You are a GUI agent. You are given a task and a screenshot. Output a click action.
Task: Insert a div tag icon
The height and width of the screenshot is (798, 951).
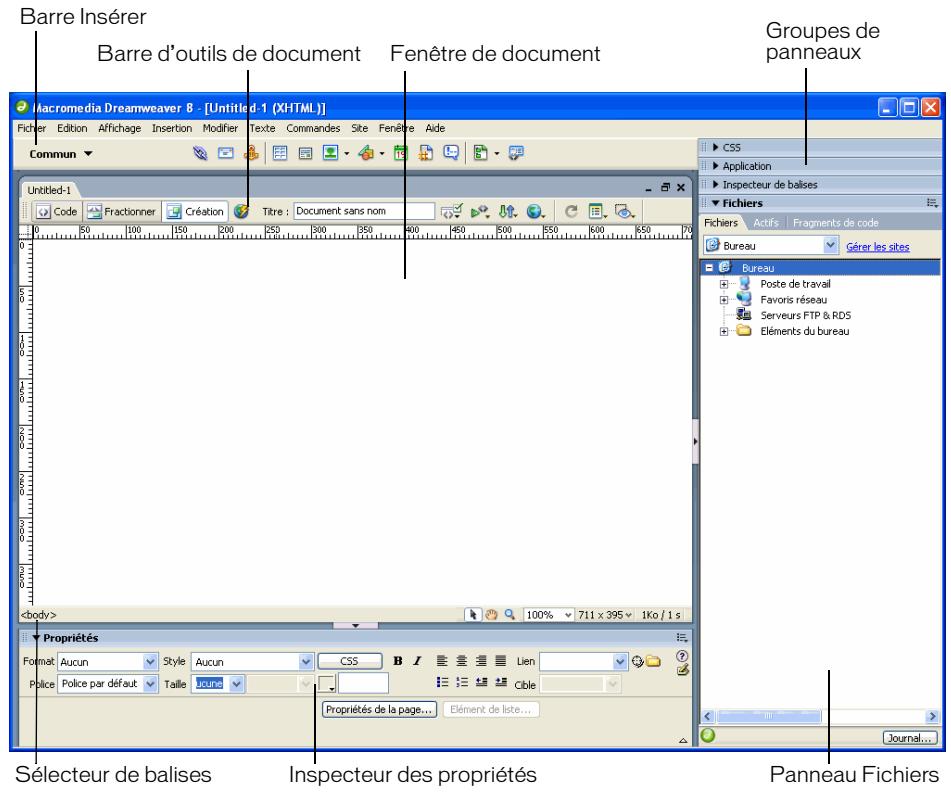pos(305,153)
